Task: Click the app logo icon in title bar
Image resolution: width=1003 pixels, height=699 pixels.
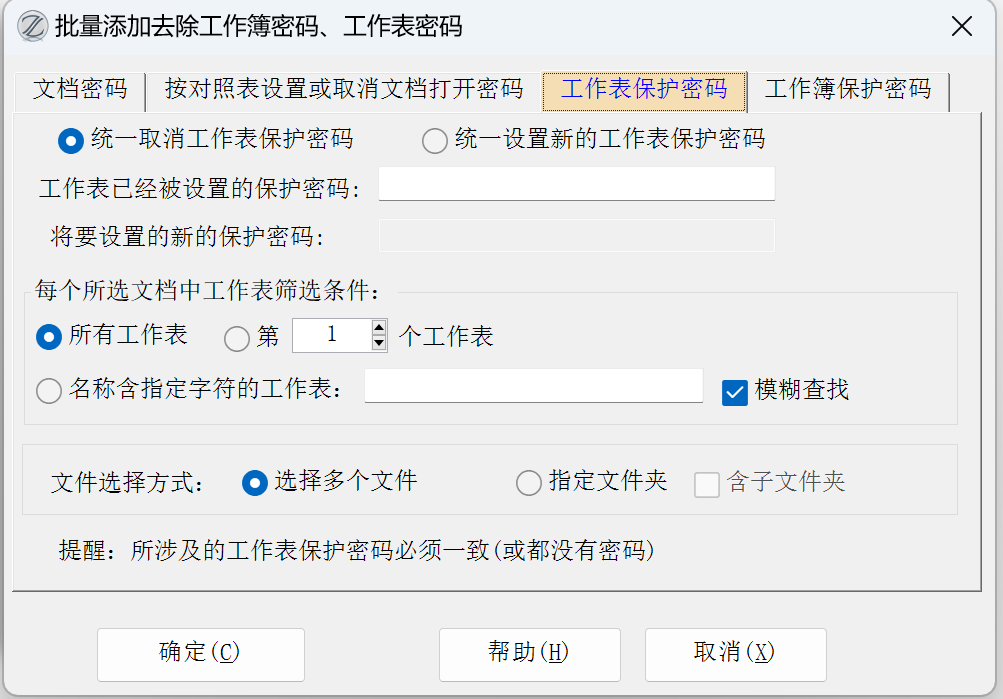Action: click(33, 27)
